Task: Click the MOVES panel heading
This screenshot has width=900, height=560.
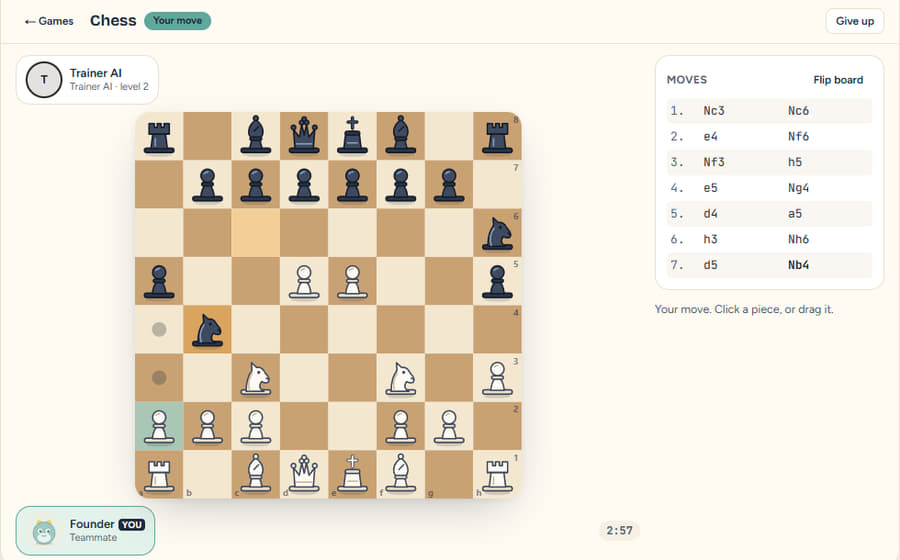Action: point(686,80)
